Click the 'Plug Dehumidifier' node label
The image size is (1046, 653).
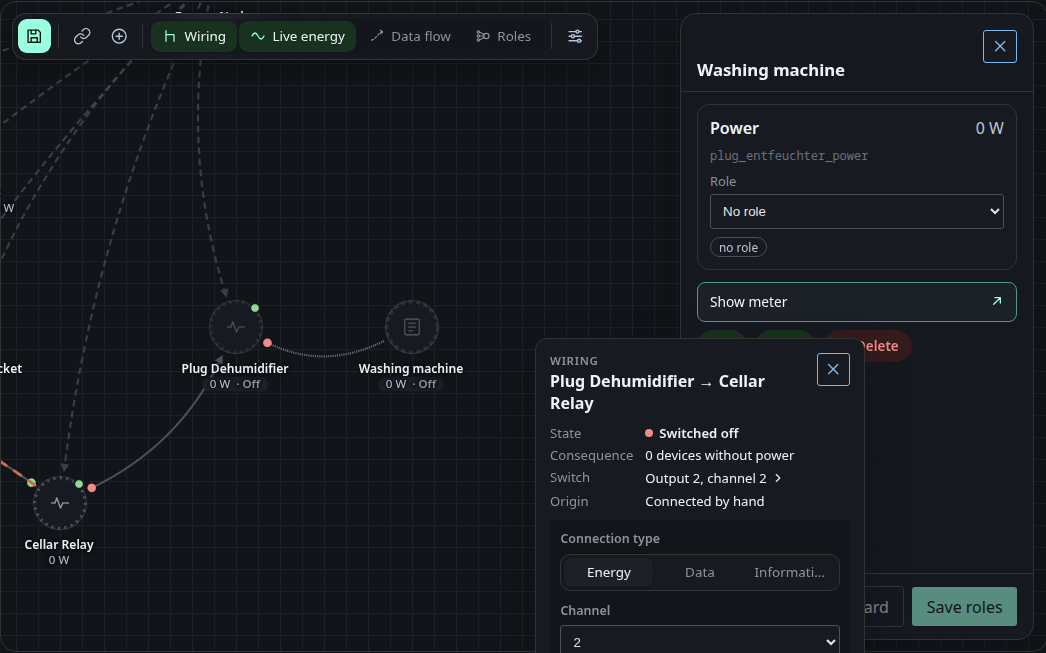point(235,368)
